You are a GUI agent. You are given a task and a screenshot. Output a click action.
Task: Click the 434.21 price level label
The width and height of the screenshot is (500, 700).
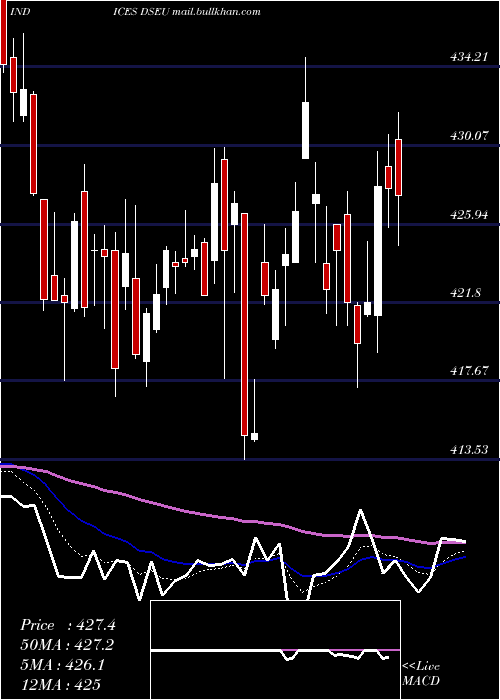[469, 57]
